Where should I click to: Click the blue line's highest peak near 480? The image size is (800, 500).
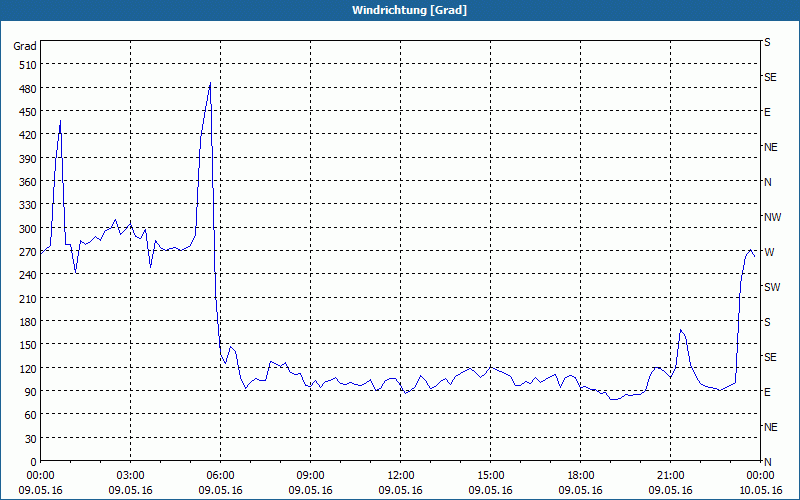pyautogui.click(x=210, y=83)
